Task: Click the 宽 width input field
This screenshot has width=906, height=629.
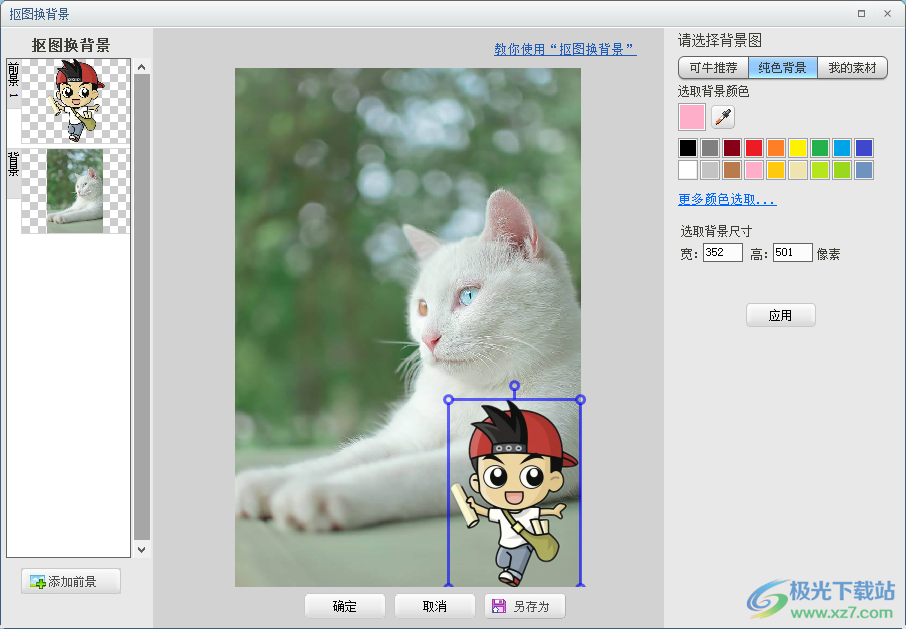Action: [x=723, y=252]
